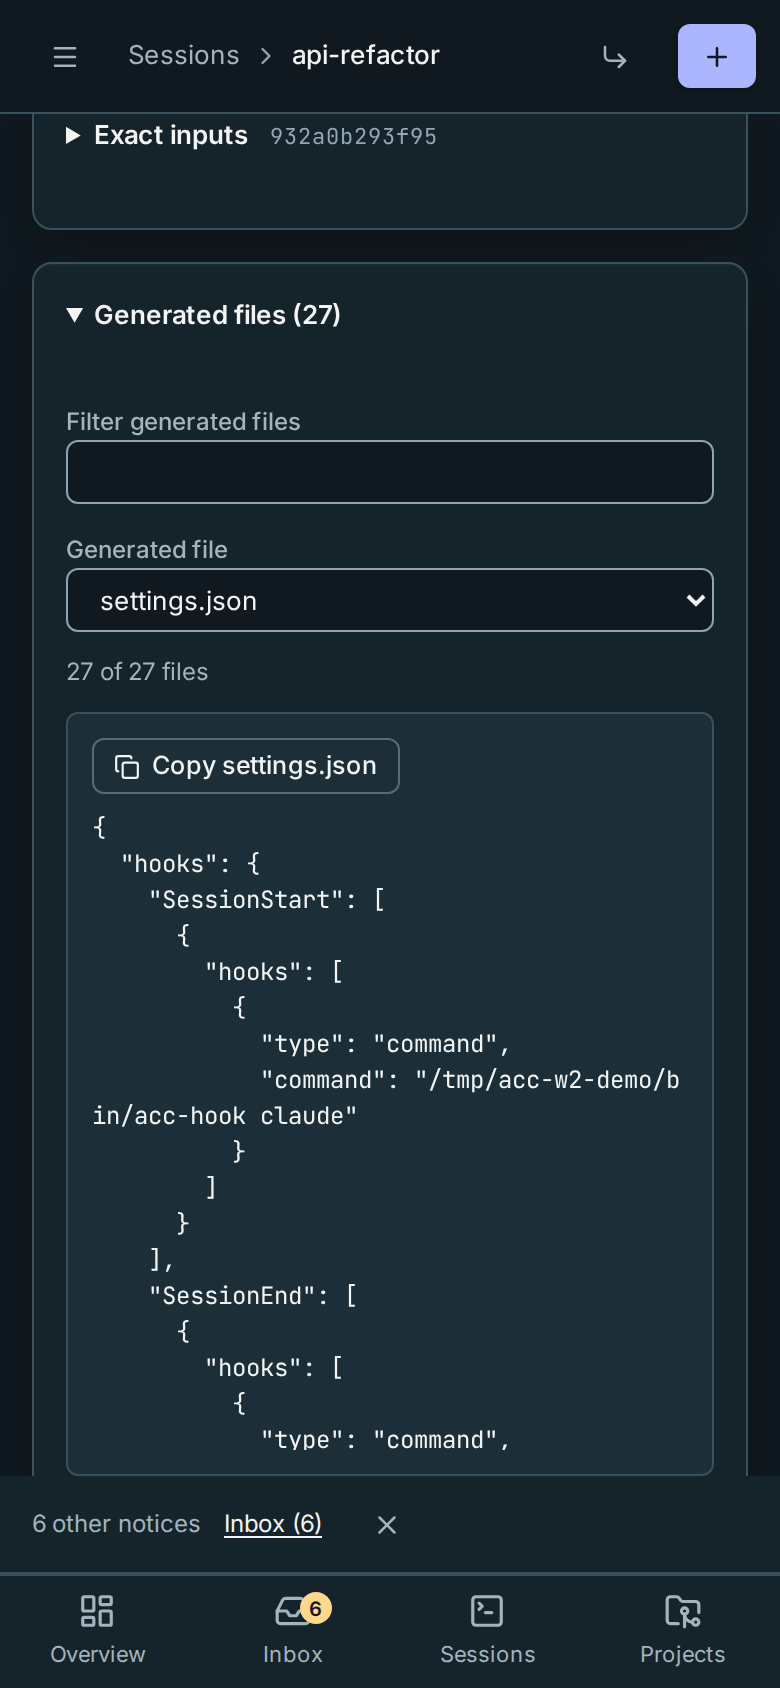This screenshot has height=1688, width=780.
Task: Click the hash 932a0b293f95
Action: click(353, 136)
